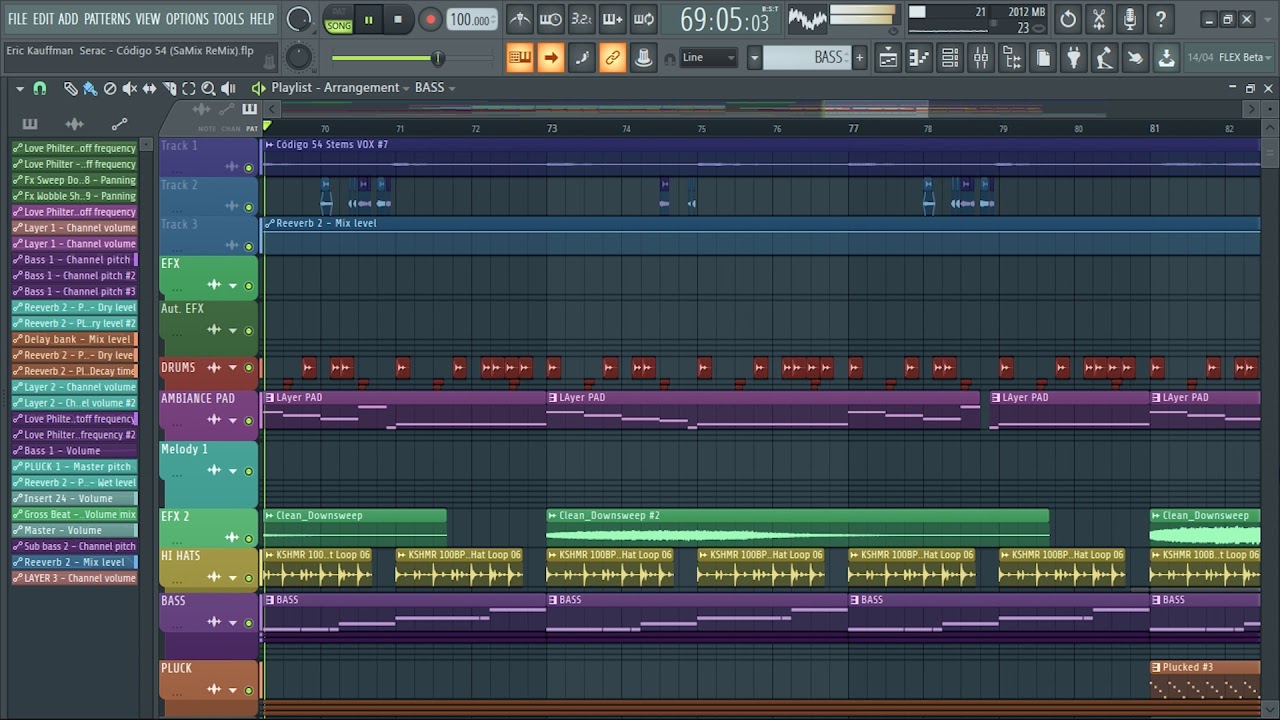Image resolution: width=1280 pixels, height=720 pixels.
Task: Open the TOOLS menu
Action: point(228,19)
